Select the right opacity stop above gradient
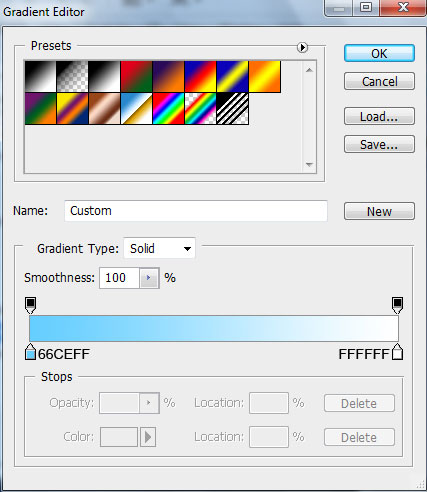The height and width of the screenshot is (492, 427). coord(397,305)
